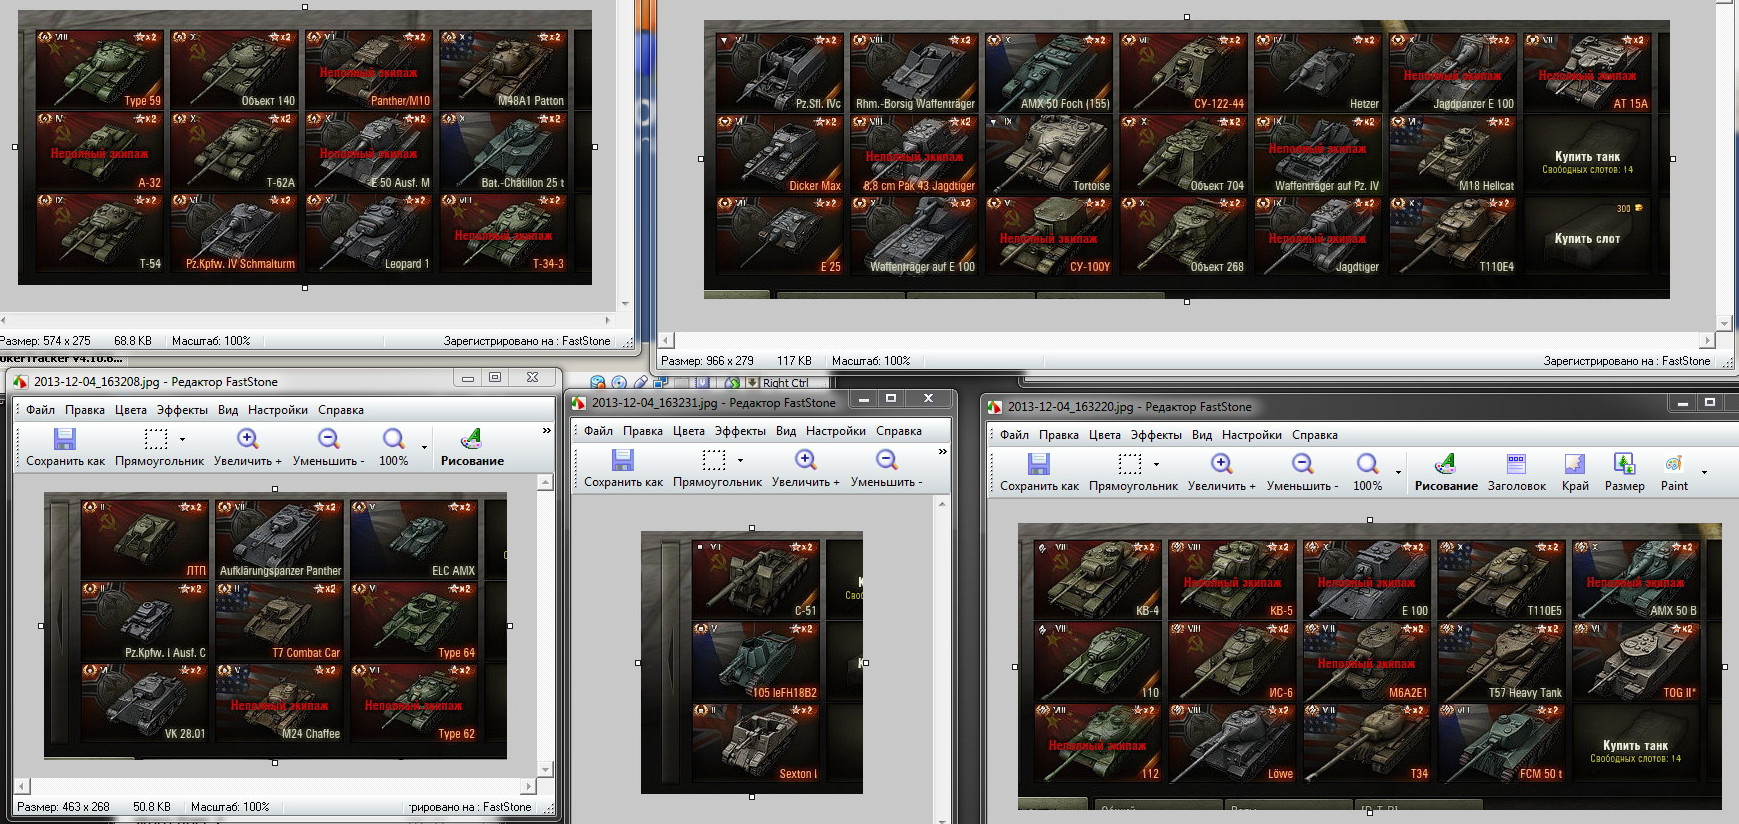The height and width of the screenshot is (824, 1739).
Task: Open Файл menu in the 163231.jpg window
Action: [598, 431]
